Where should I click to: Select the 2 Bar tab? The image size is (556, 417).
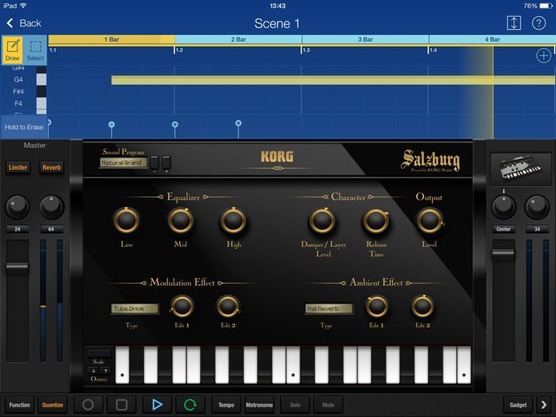coord(238,39)
